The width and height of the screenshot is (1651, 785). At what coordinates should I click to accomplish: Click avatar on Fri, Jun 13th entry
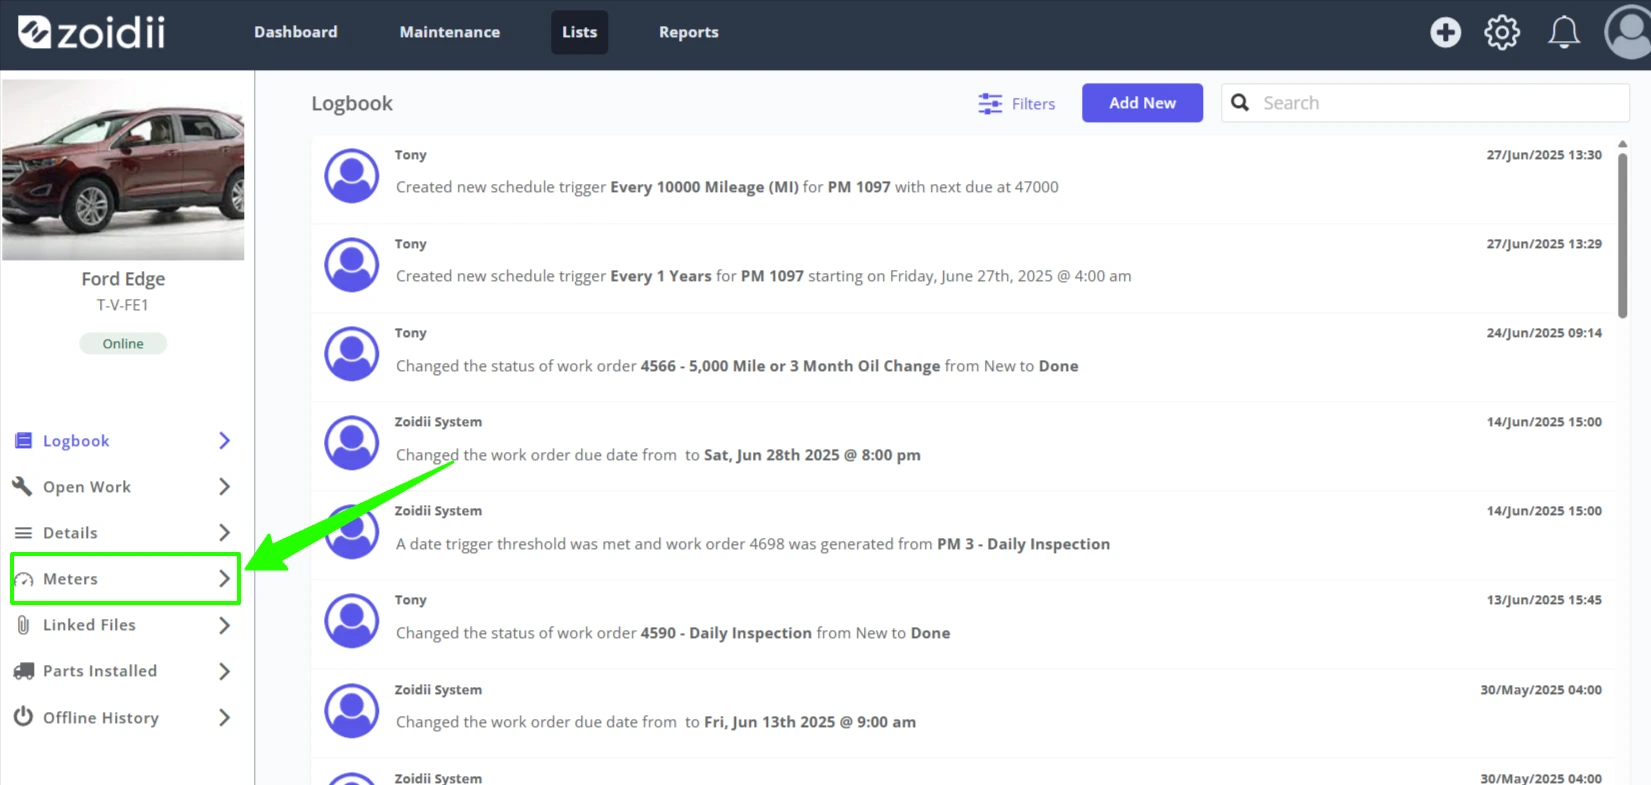pos(351,710)
